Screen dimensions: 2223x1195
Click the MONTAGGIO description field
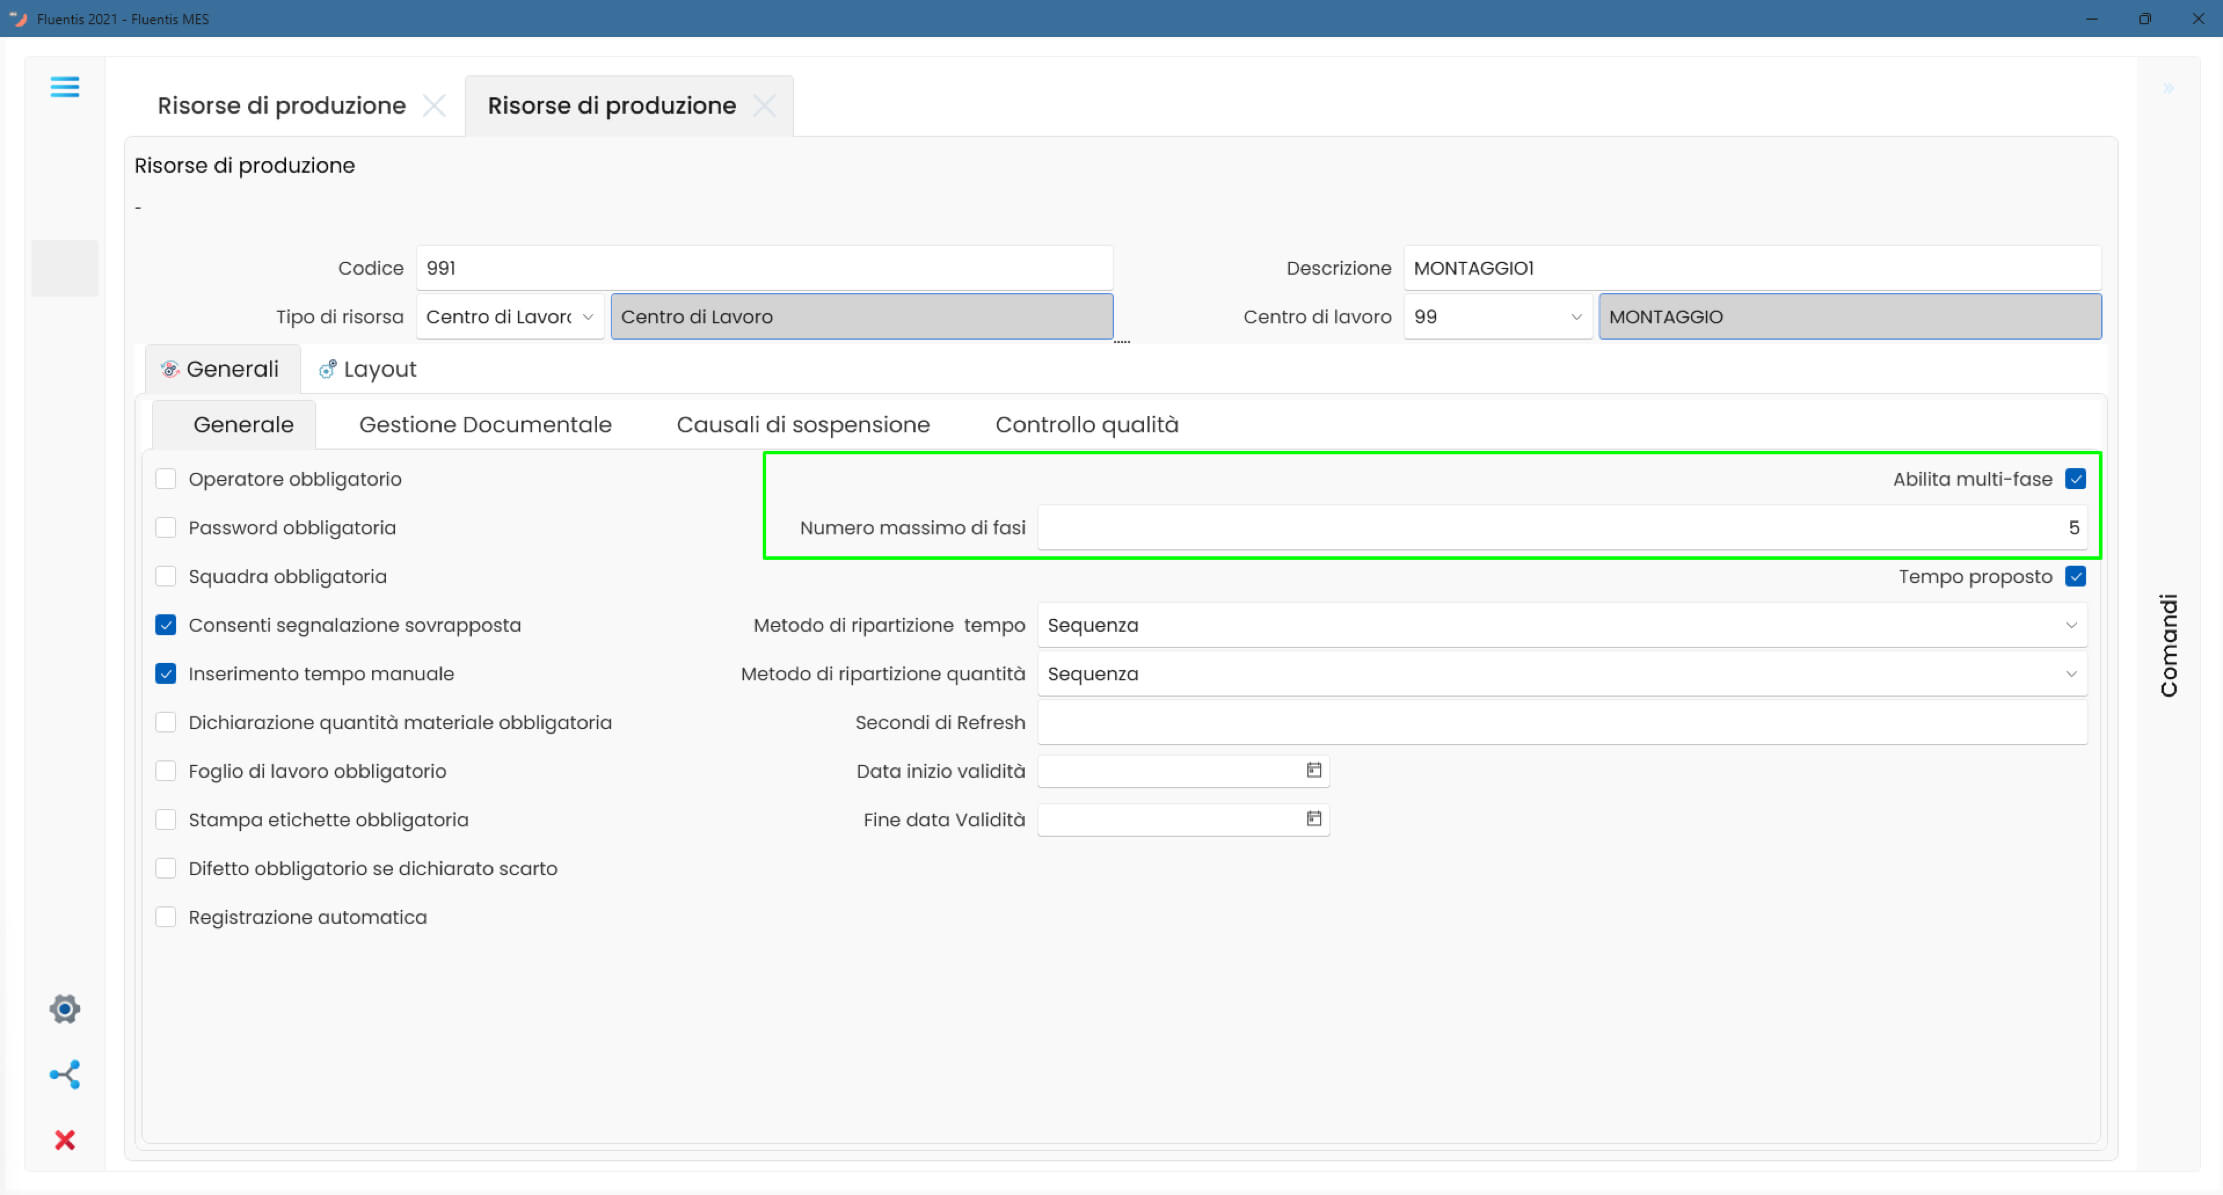click(1850, 317)
